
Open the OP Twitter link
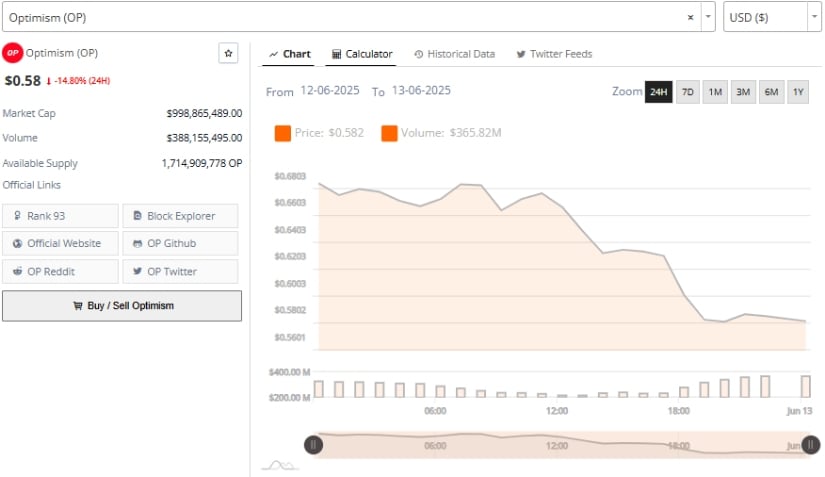pos(180,271)
